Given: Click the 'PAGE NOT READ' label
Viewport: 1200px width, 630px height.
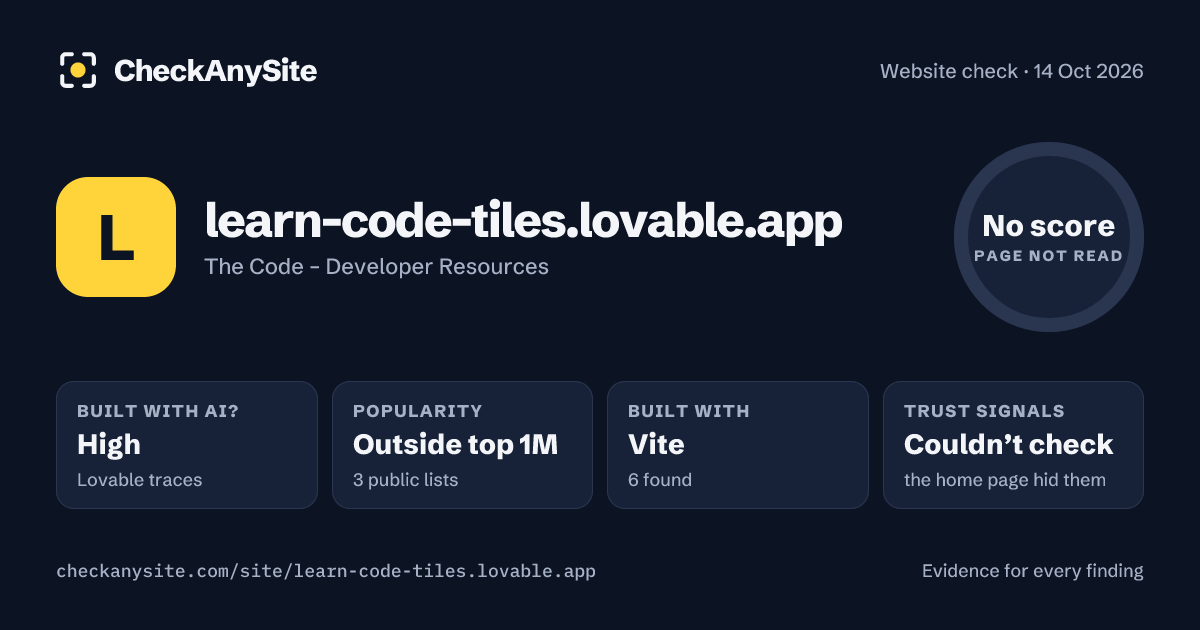Looking at the screenshot, I should coord(1048,256).
